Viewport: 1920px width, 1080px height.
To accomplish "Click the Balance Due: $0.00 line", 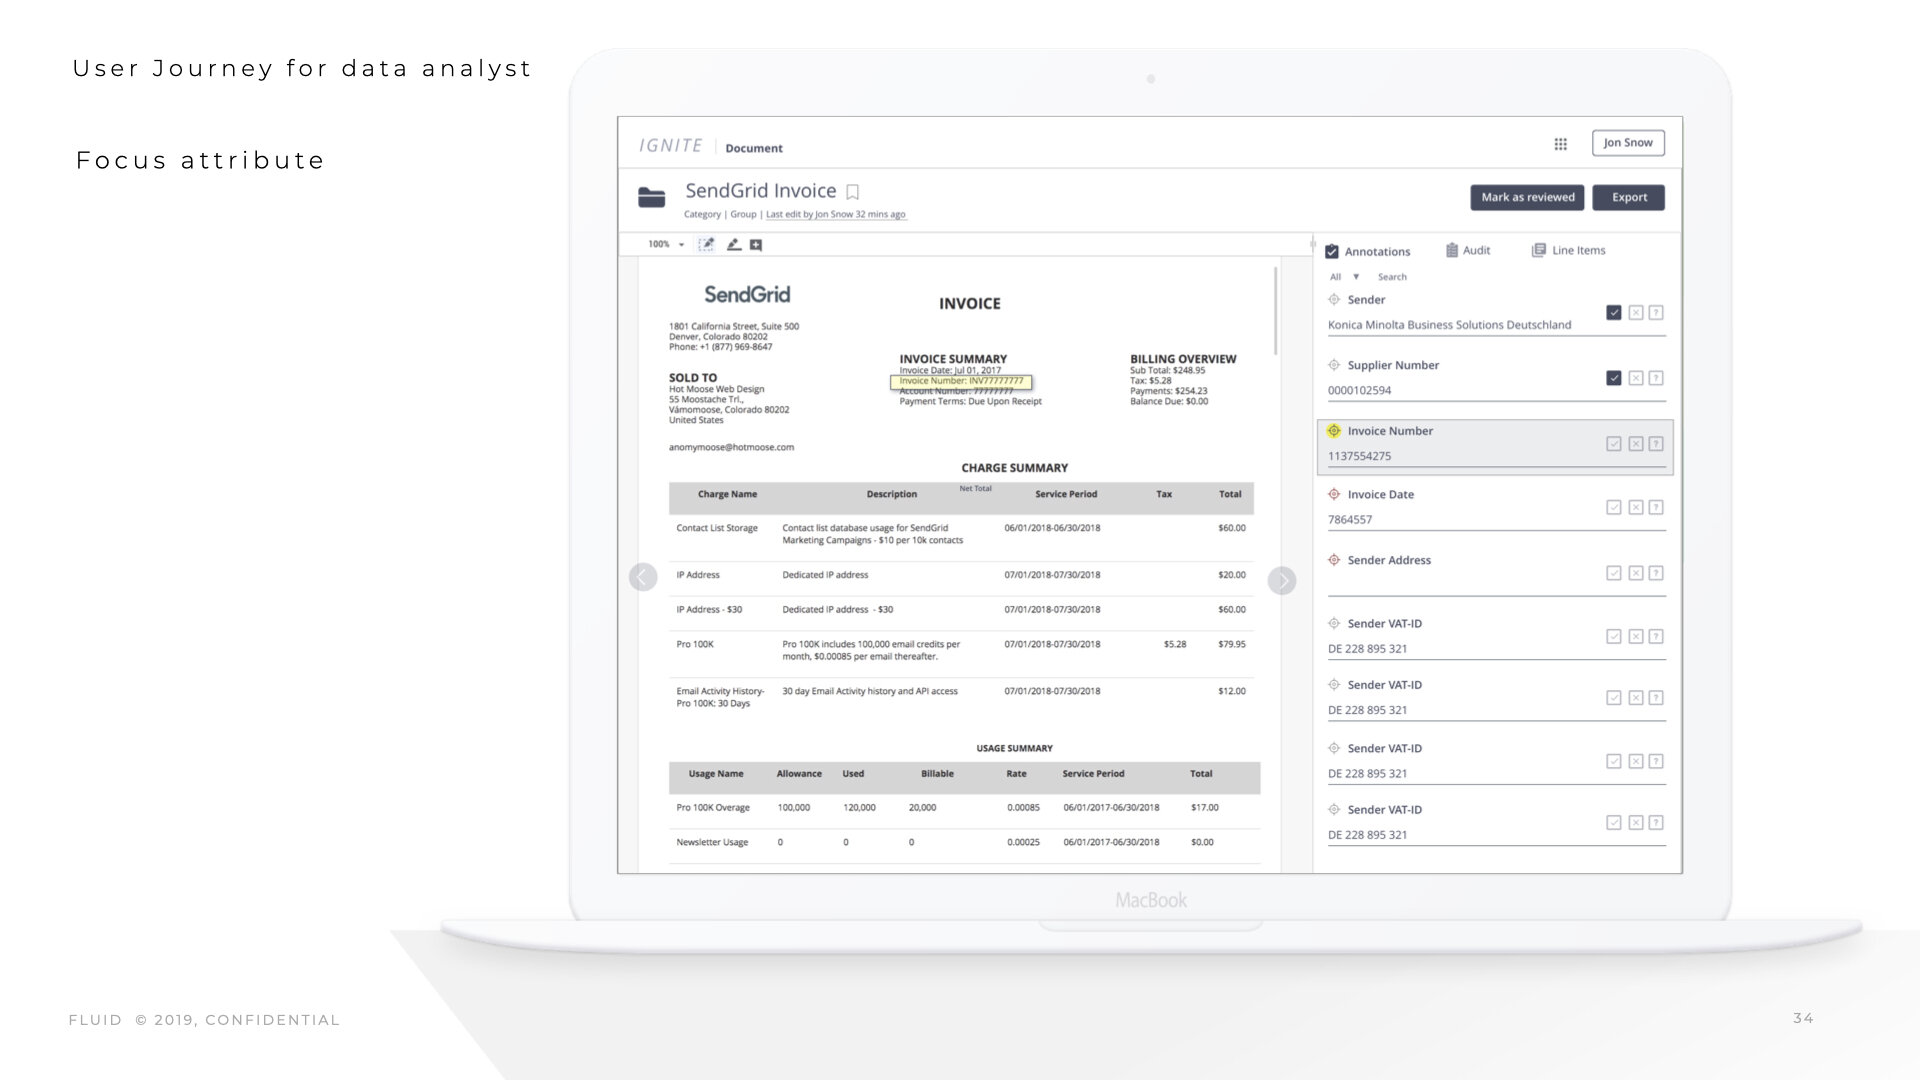I will [1169, 402].
